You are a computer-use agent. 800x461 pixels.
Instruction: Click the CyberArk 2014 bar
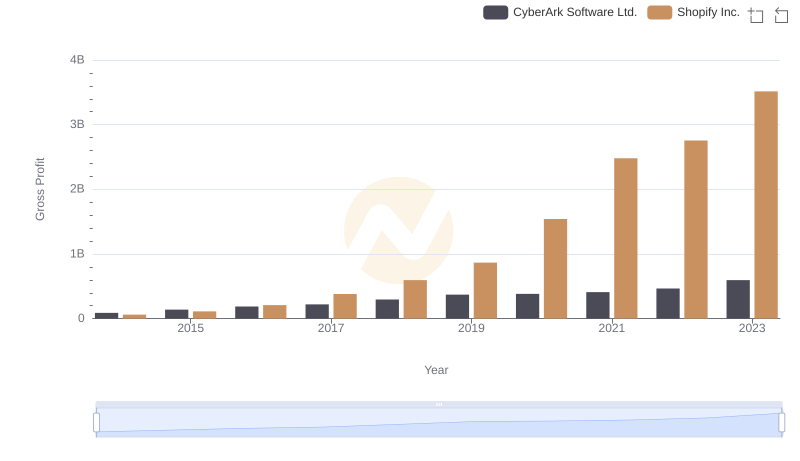107,316
